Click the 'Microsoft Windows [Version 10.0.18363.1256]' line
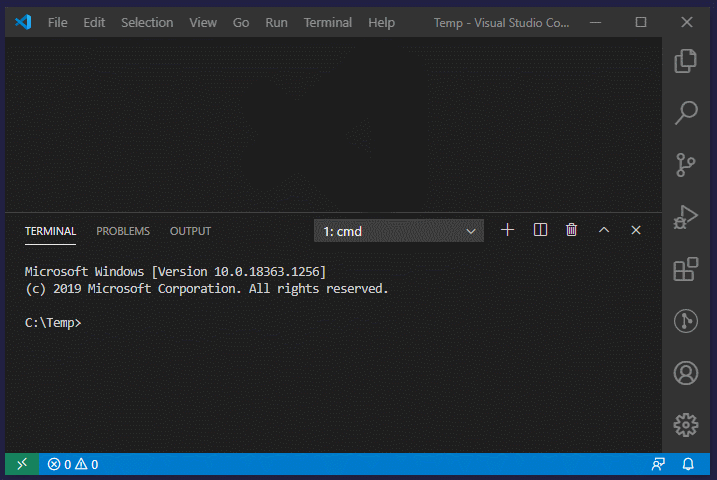717x480 pixels. (175, 272)
